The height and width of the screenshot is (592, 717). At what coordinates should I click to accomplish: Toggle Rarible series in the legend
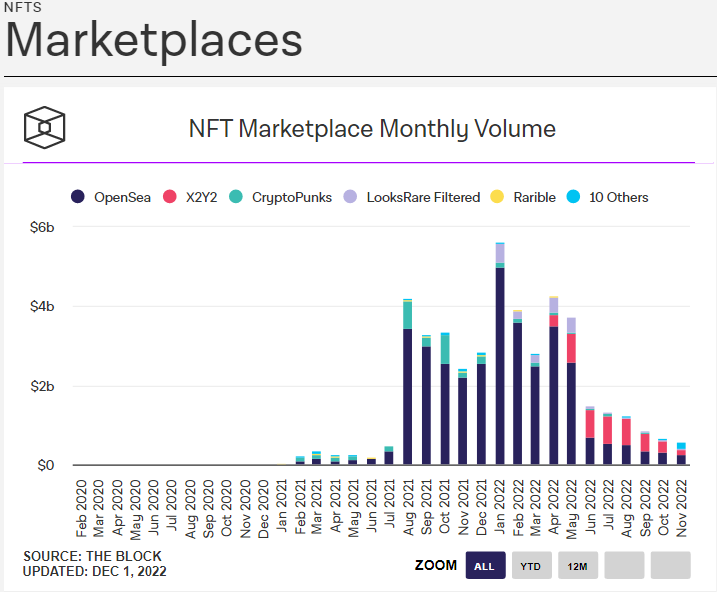pos(523,197)
